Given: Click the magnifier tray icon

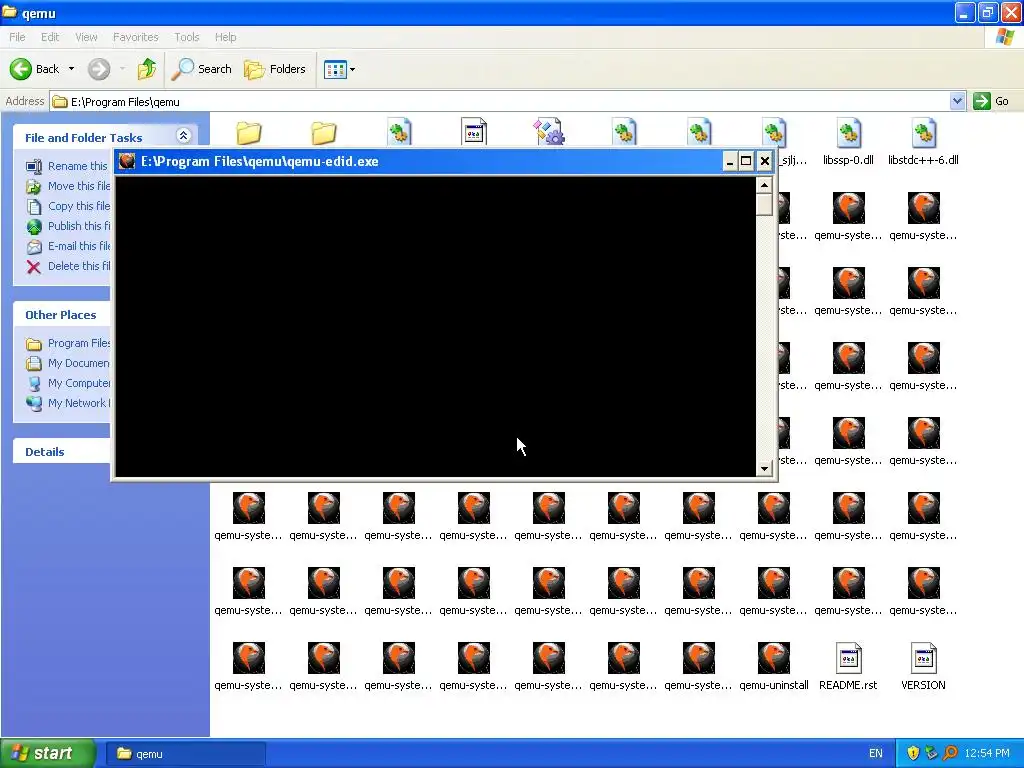Looking at the screenshot, I should coord(950,754).
